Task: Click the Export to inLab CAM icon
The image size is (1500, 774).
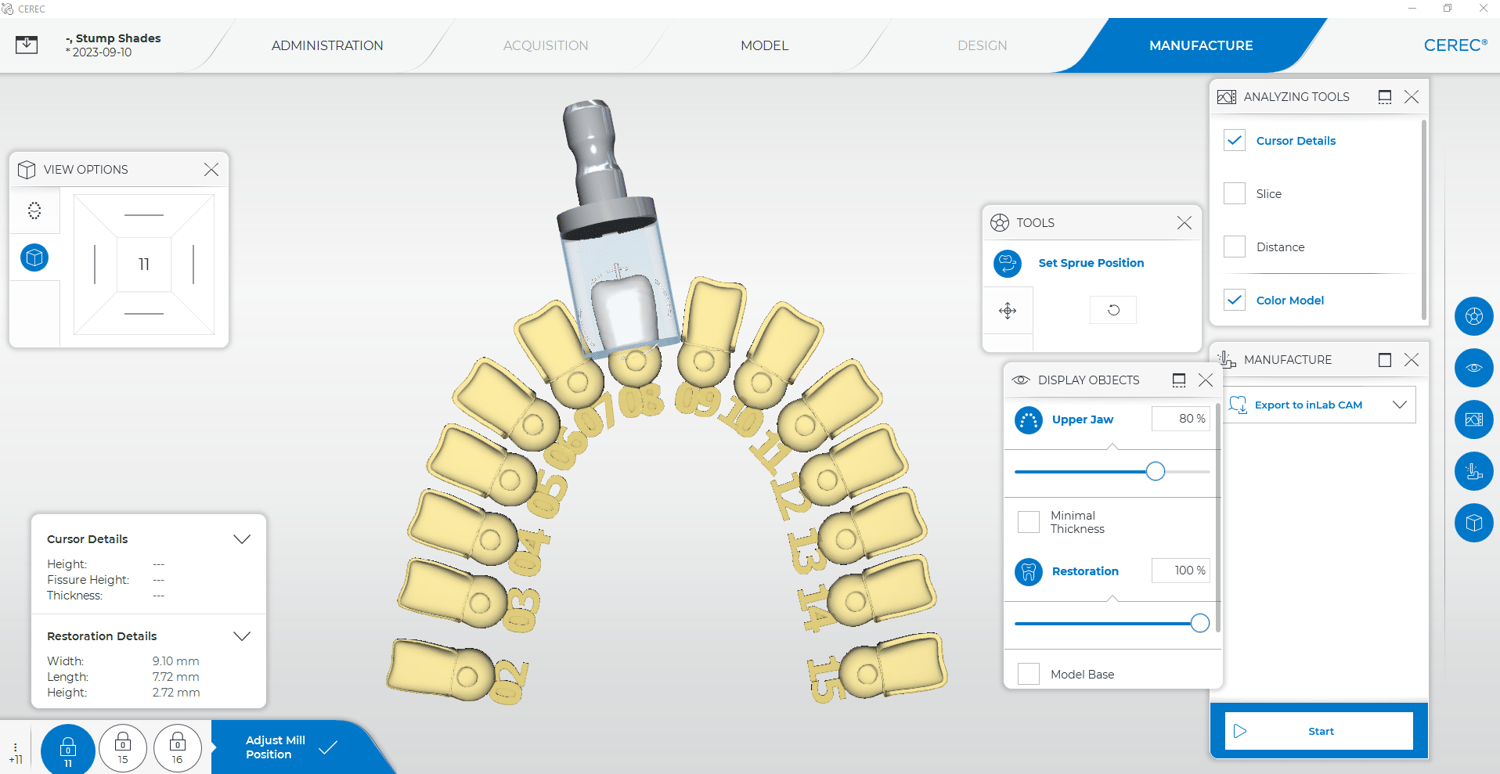Action: (1238, 405)
